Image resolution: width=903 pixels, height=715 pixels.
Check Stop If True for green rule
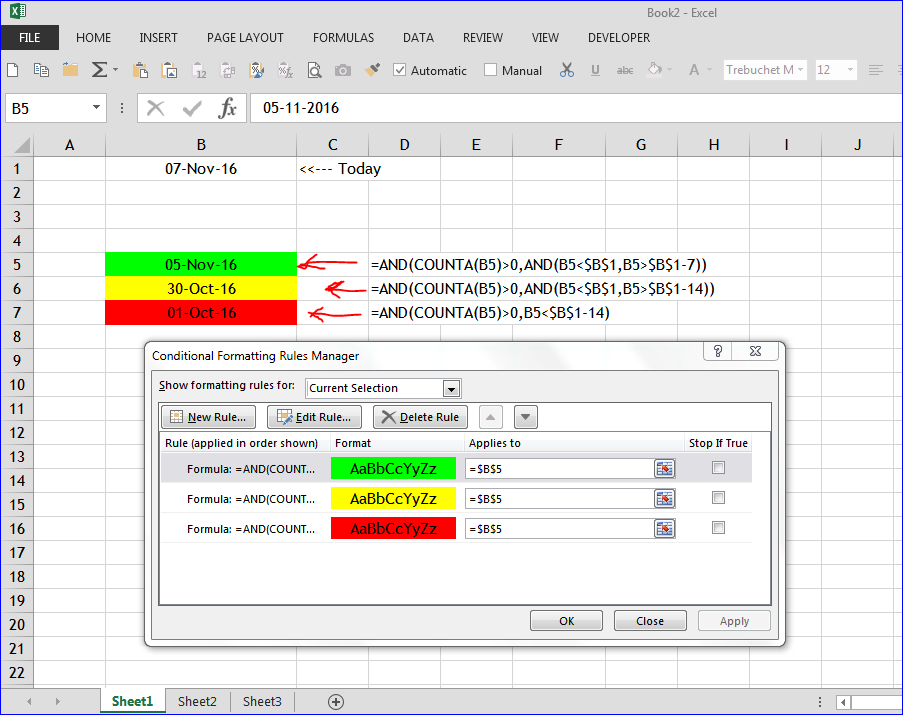pos(718,467)
